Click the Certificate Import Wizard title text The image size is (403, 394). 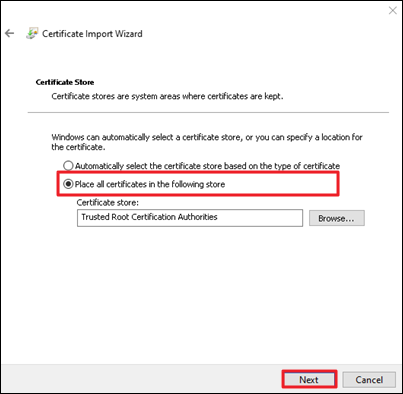tap(92, 34)
